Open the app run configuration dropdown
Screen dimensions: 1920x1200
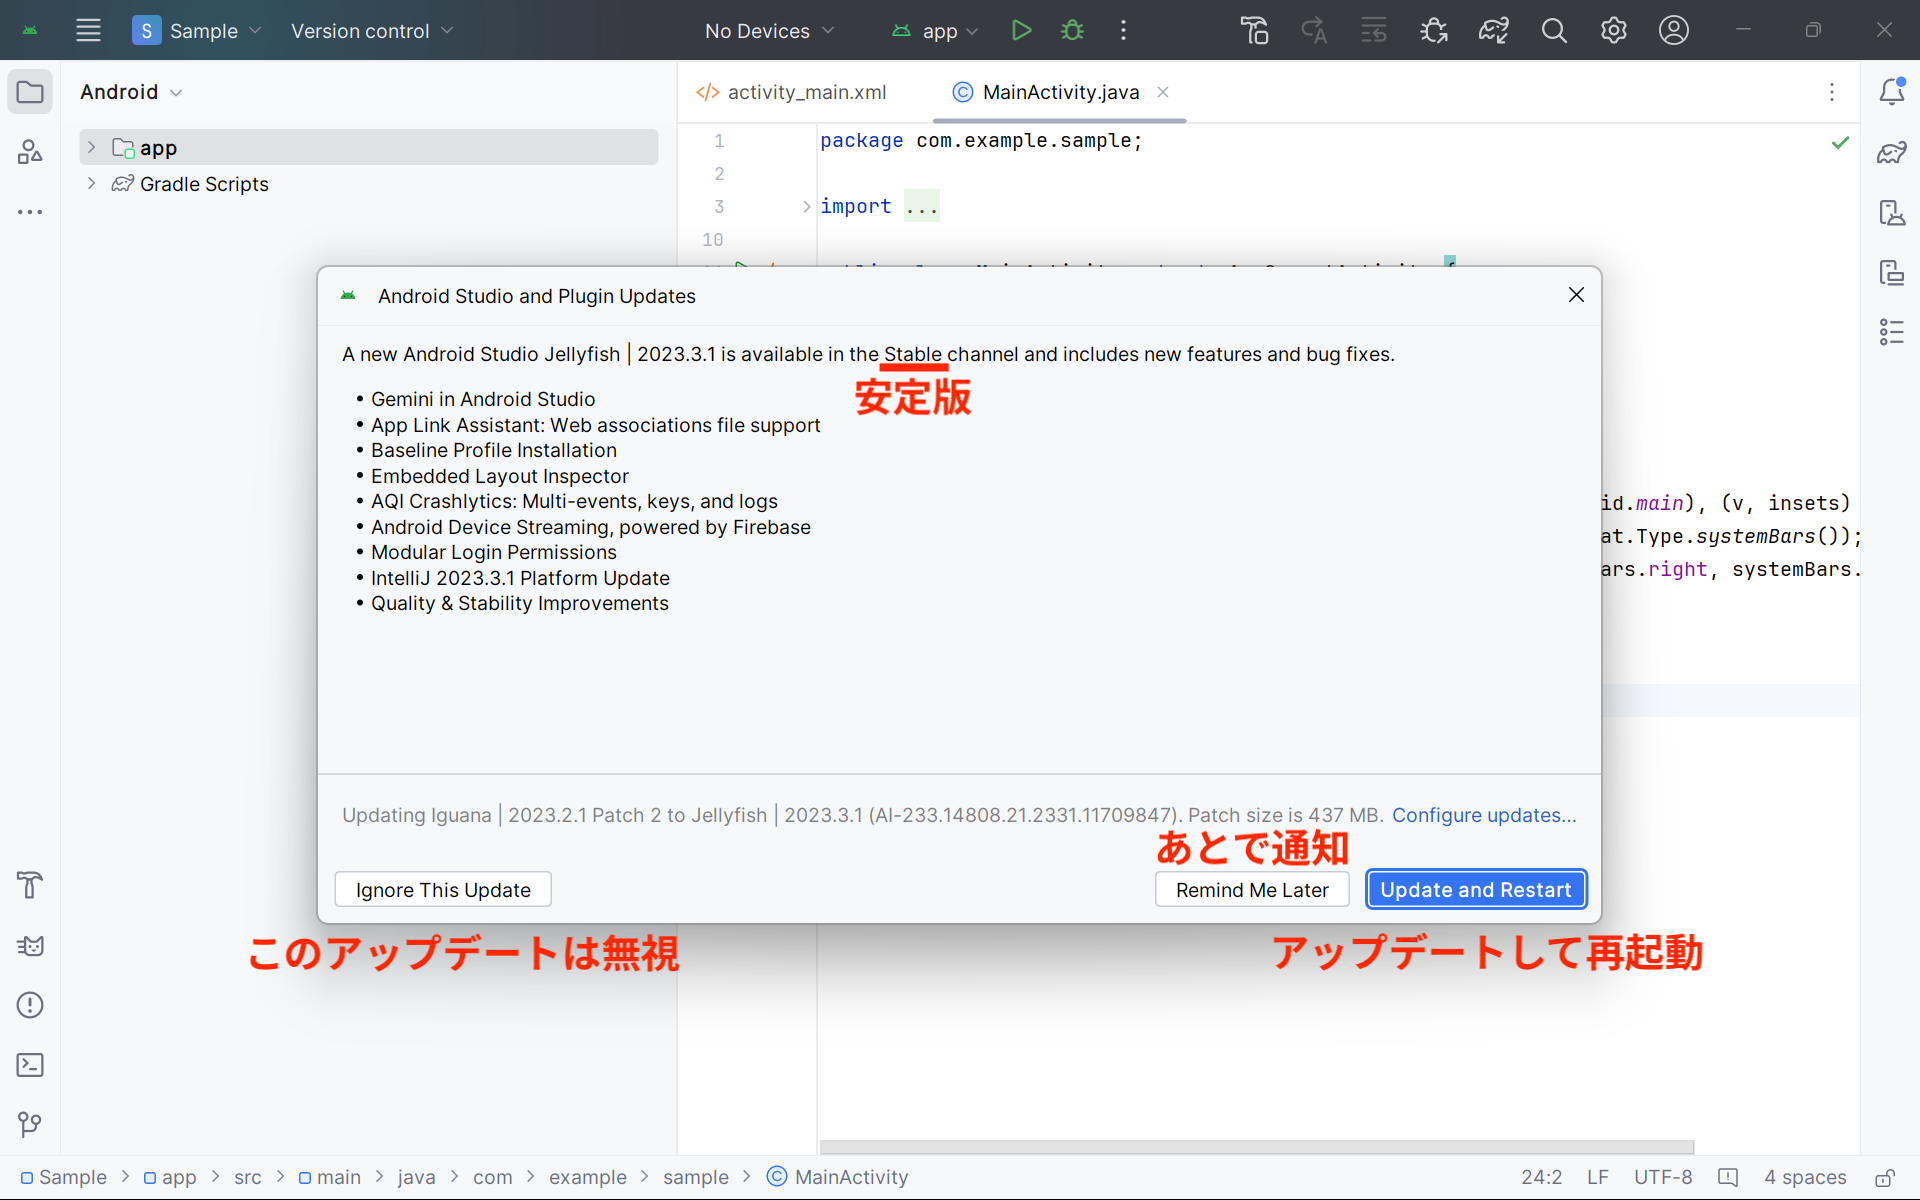click(935, 30)
